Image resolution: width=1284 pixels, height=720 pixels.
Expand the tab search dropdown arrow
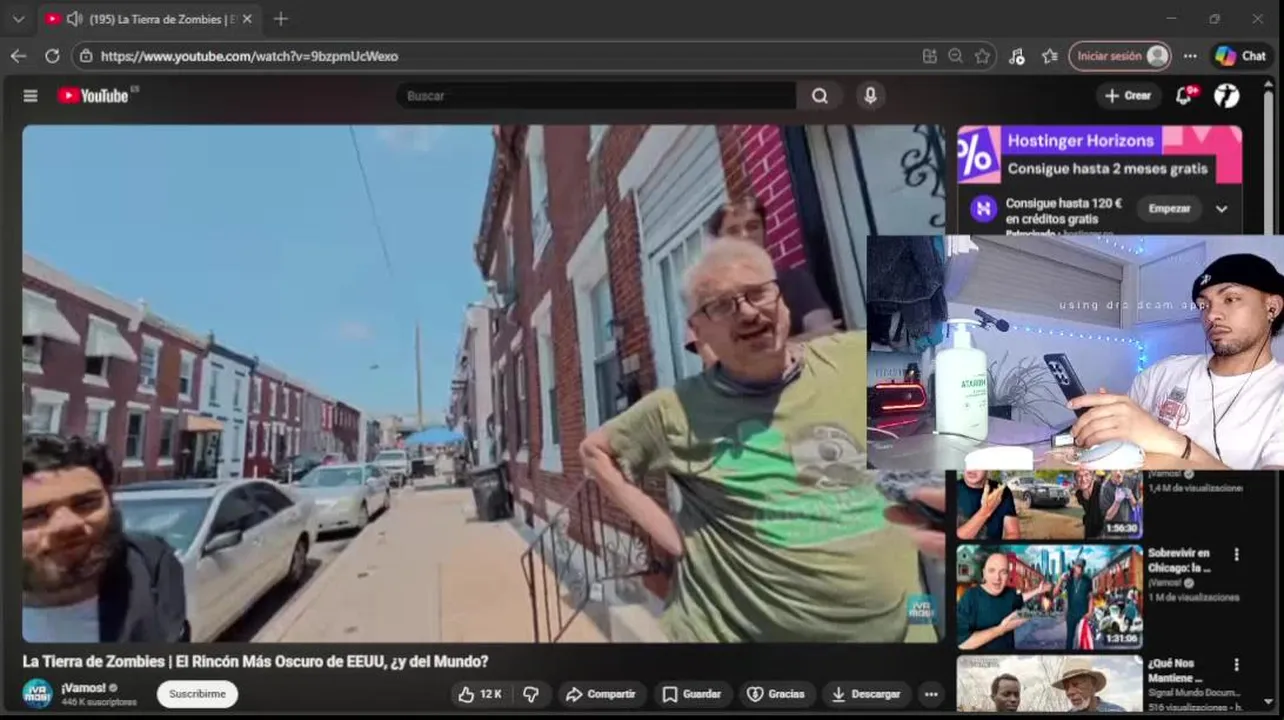[18, 19]
